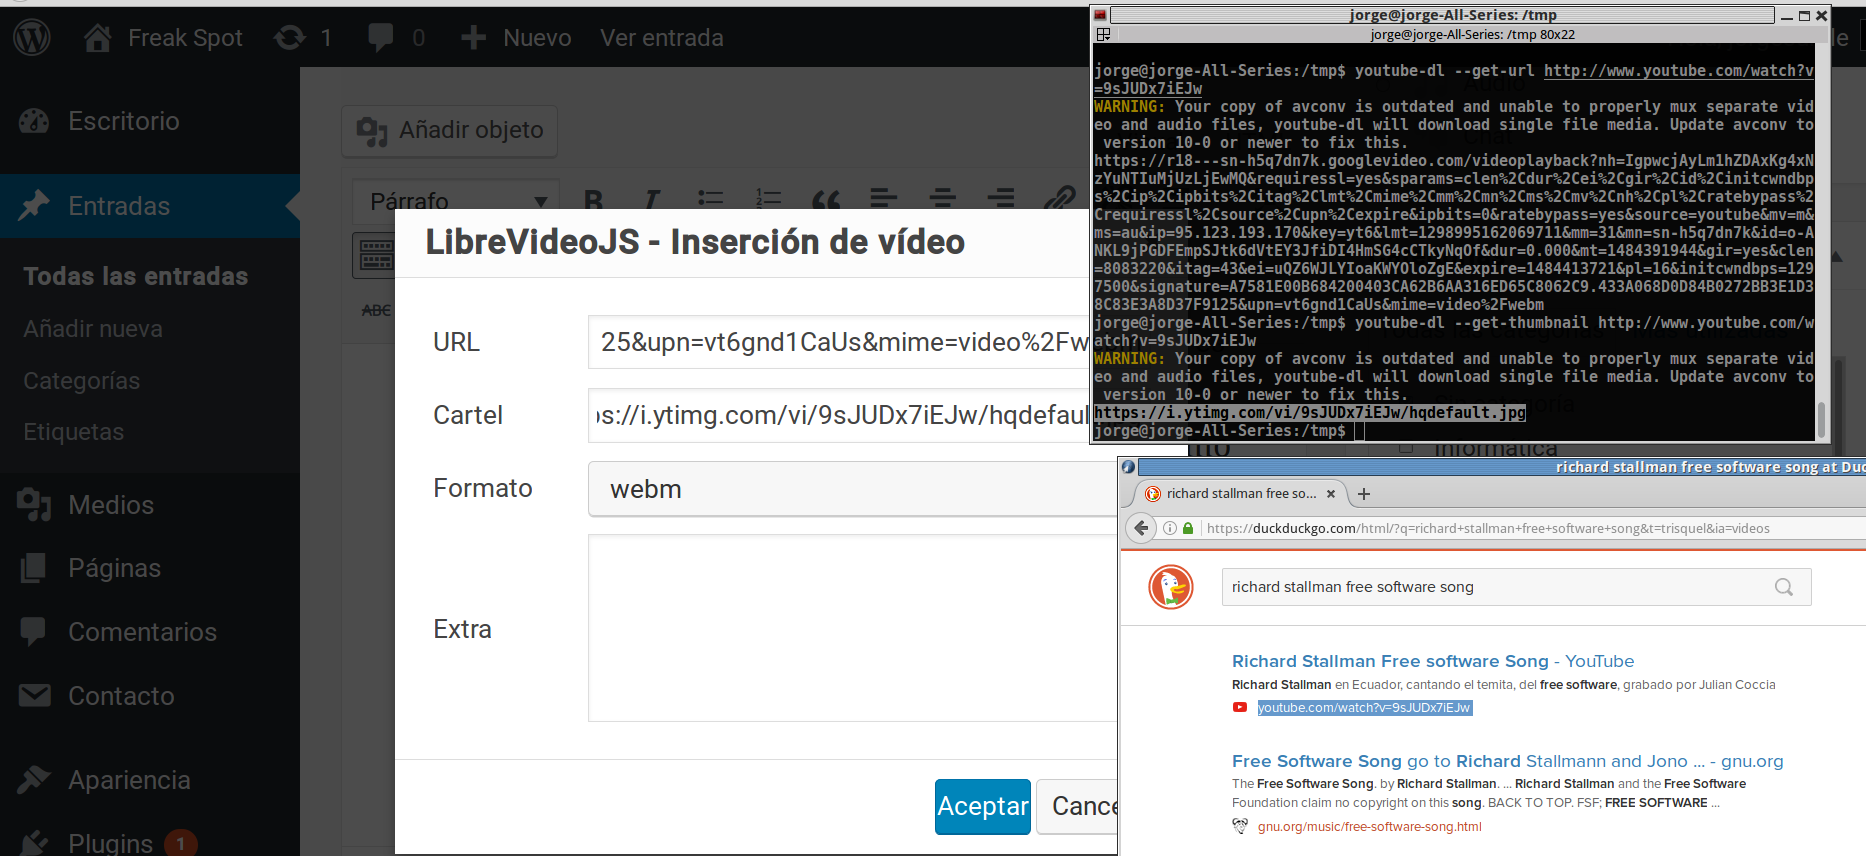Click the WordPress logo in admin bar
Screen dimensions: 1866x856
pyautogui.click(x=32, y=38)
